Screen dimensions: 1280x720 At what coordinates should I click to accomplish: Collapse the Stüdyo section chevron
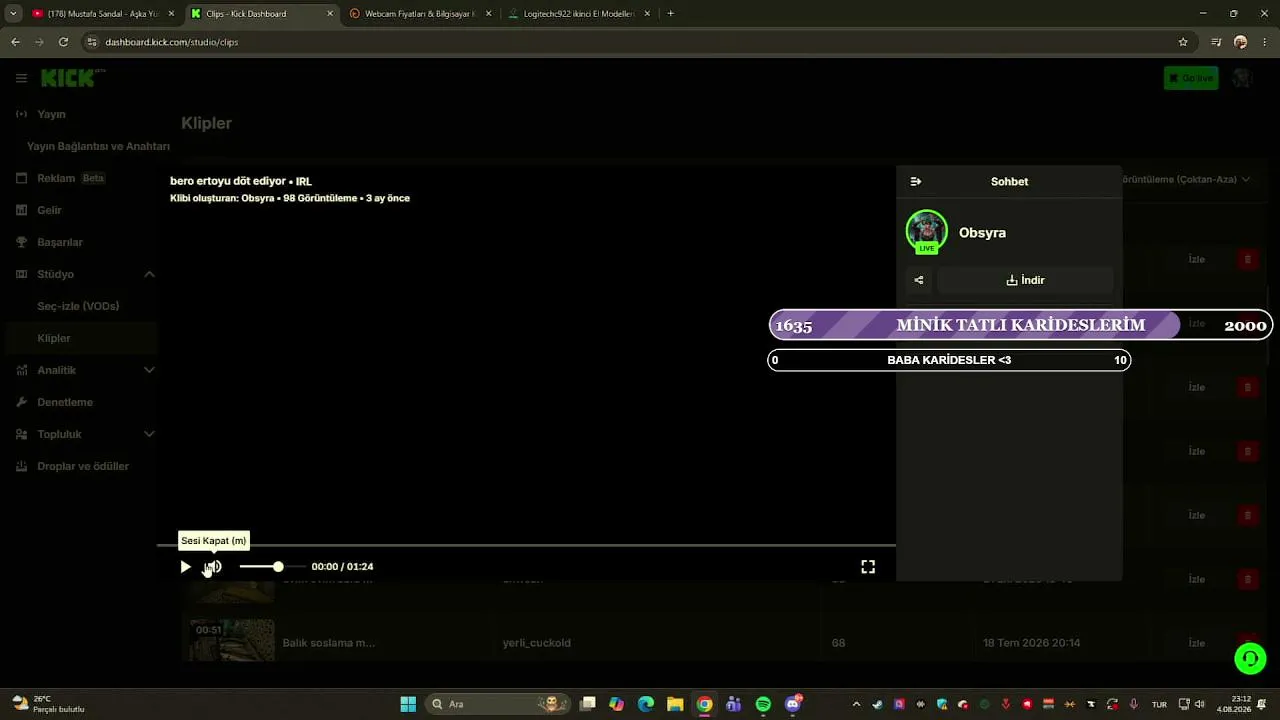(x=149, y=274)
